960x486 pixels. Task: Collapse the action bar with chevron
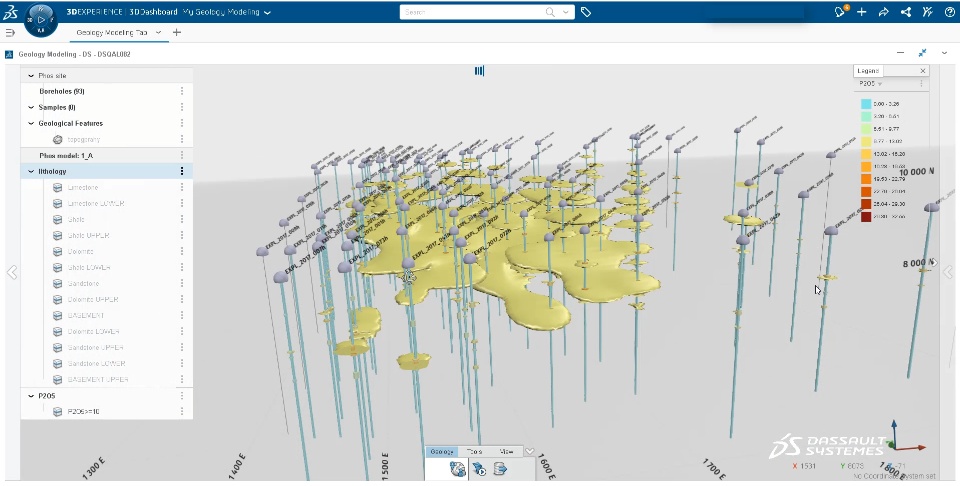pos(530,452)
